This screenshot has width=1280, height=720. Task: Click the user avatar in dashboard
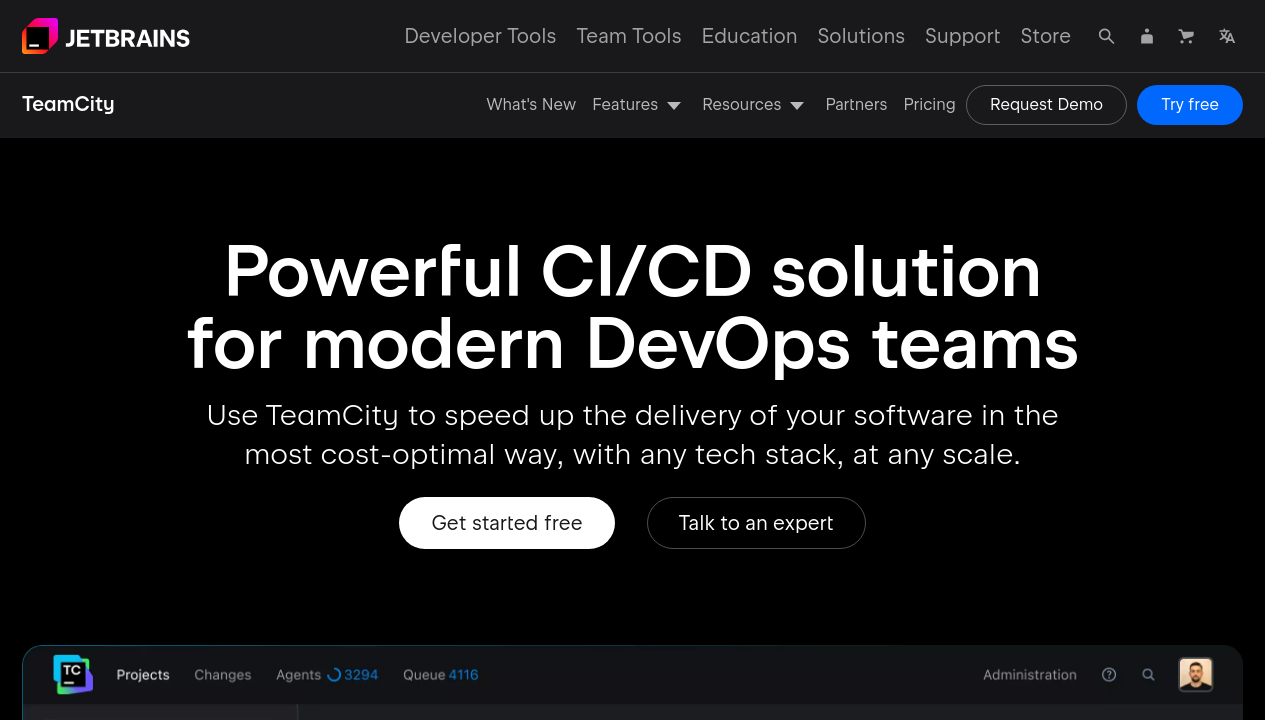1195,675
